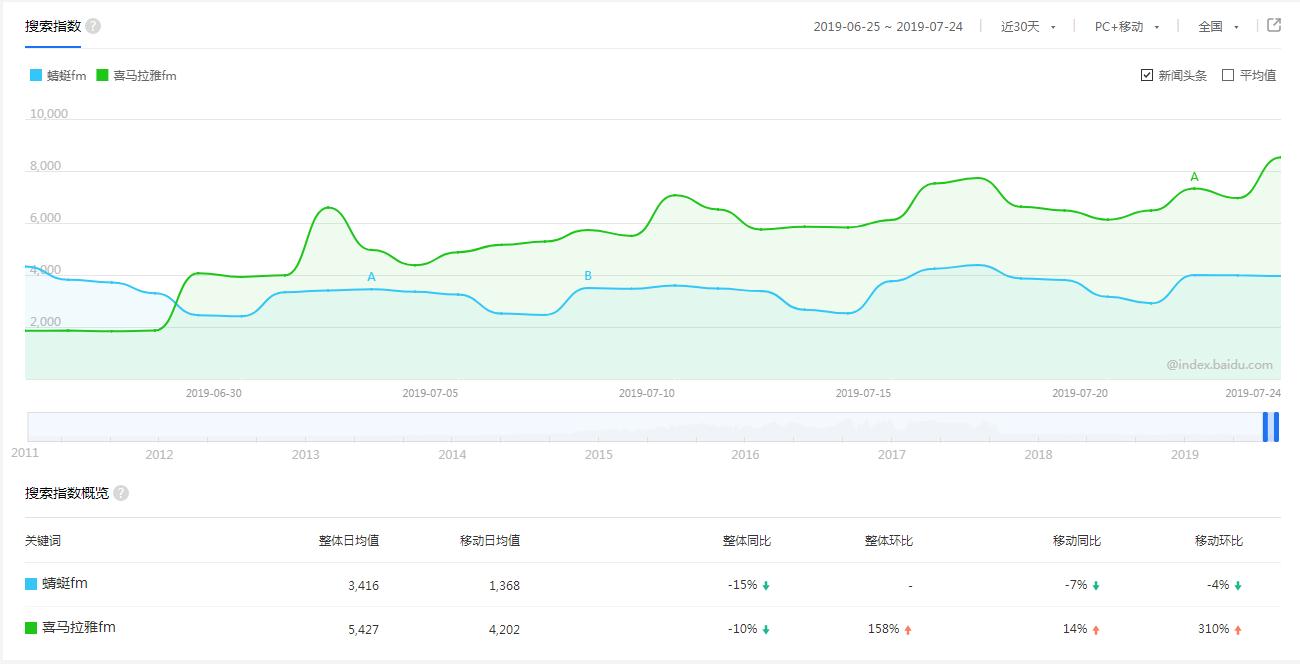Click help icon next to 搜索指数 title
This screenshot has width=1300, height=664.
click(x=93, y=26)
